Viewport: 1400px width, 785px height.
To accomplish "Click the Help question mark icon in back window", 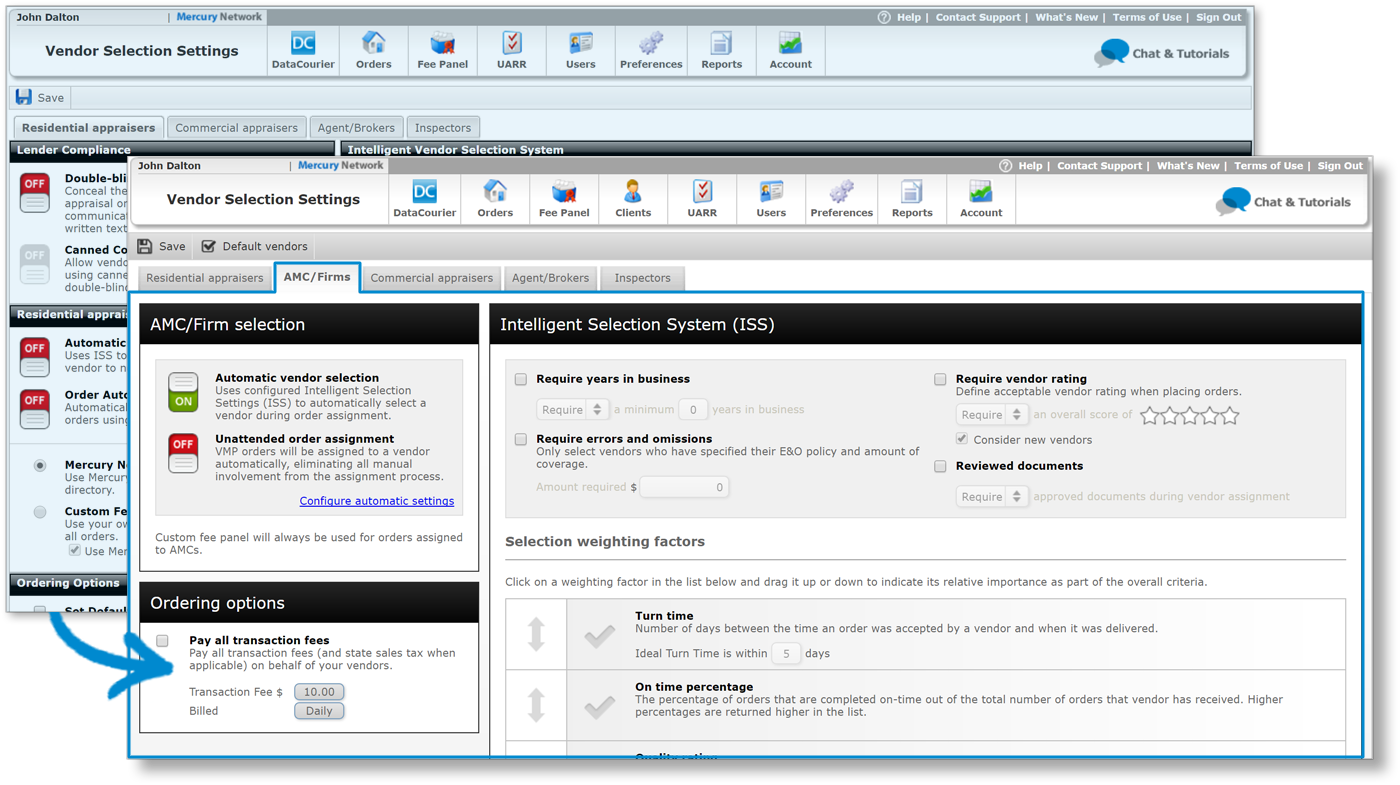I will pos(883,17).
